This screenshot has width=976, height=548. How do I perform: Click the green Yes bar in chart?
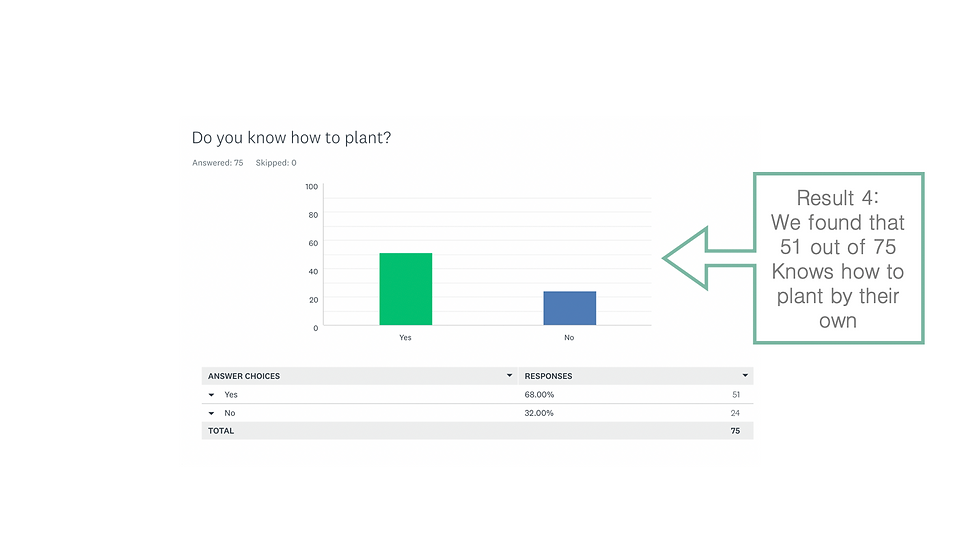tap(406, 289)
